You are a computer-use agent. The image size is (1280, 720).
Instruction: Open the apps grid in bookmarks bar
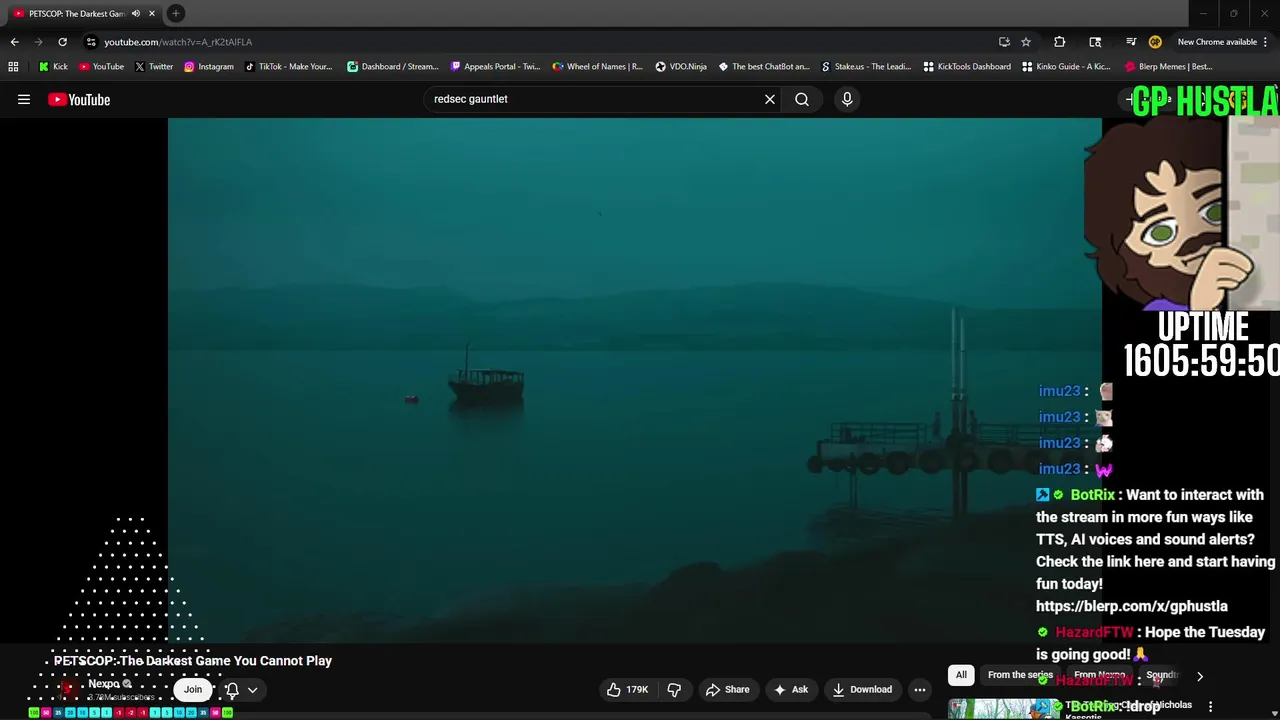(x=13, y=67)
